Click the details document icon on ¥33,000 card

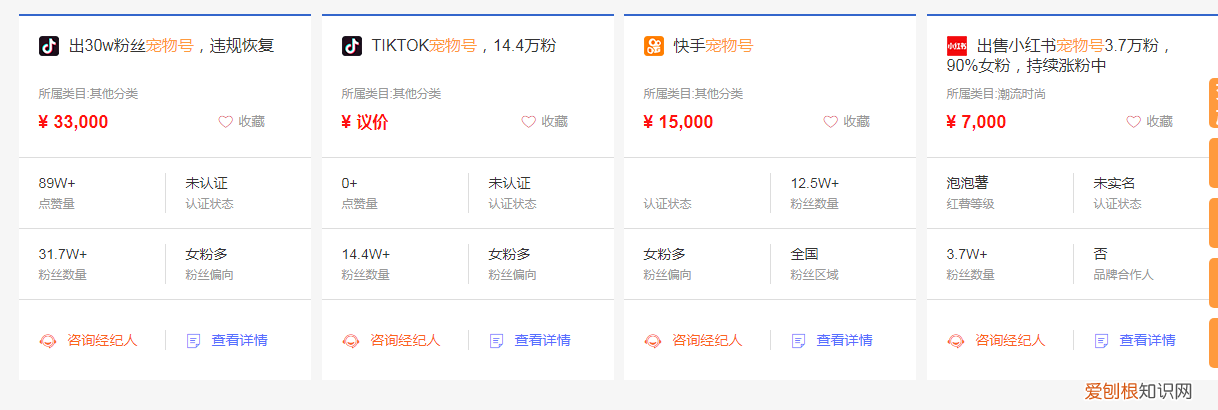tap(194, 341)
